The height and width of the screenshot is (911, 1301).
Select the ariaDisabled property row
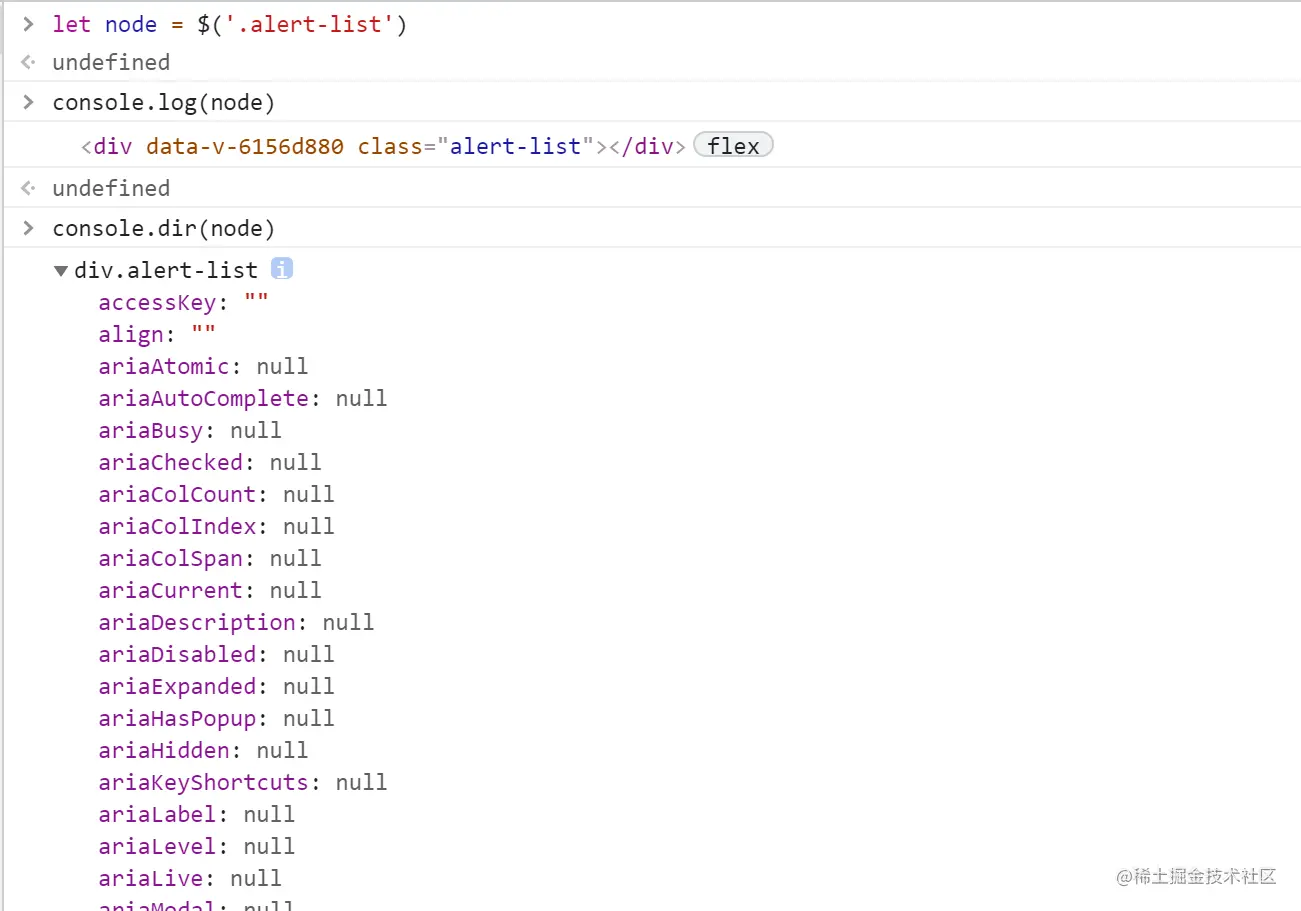coord(216,654)
